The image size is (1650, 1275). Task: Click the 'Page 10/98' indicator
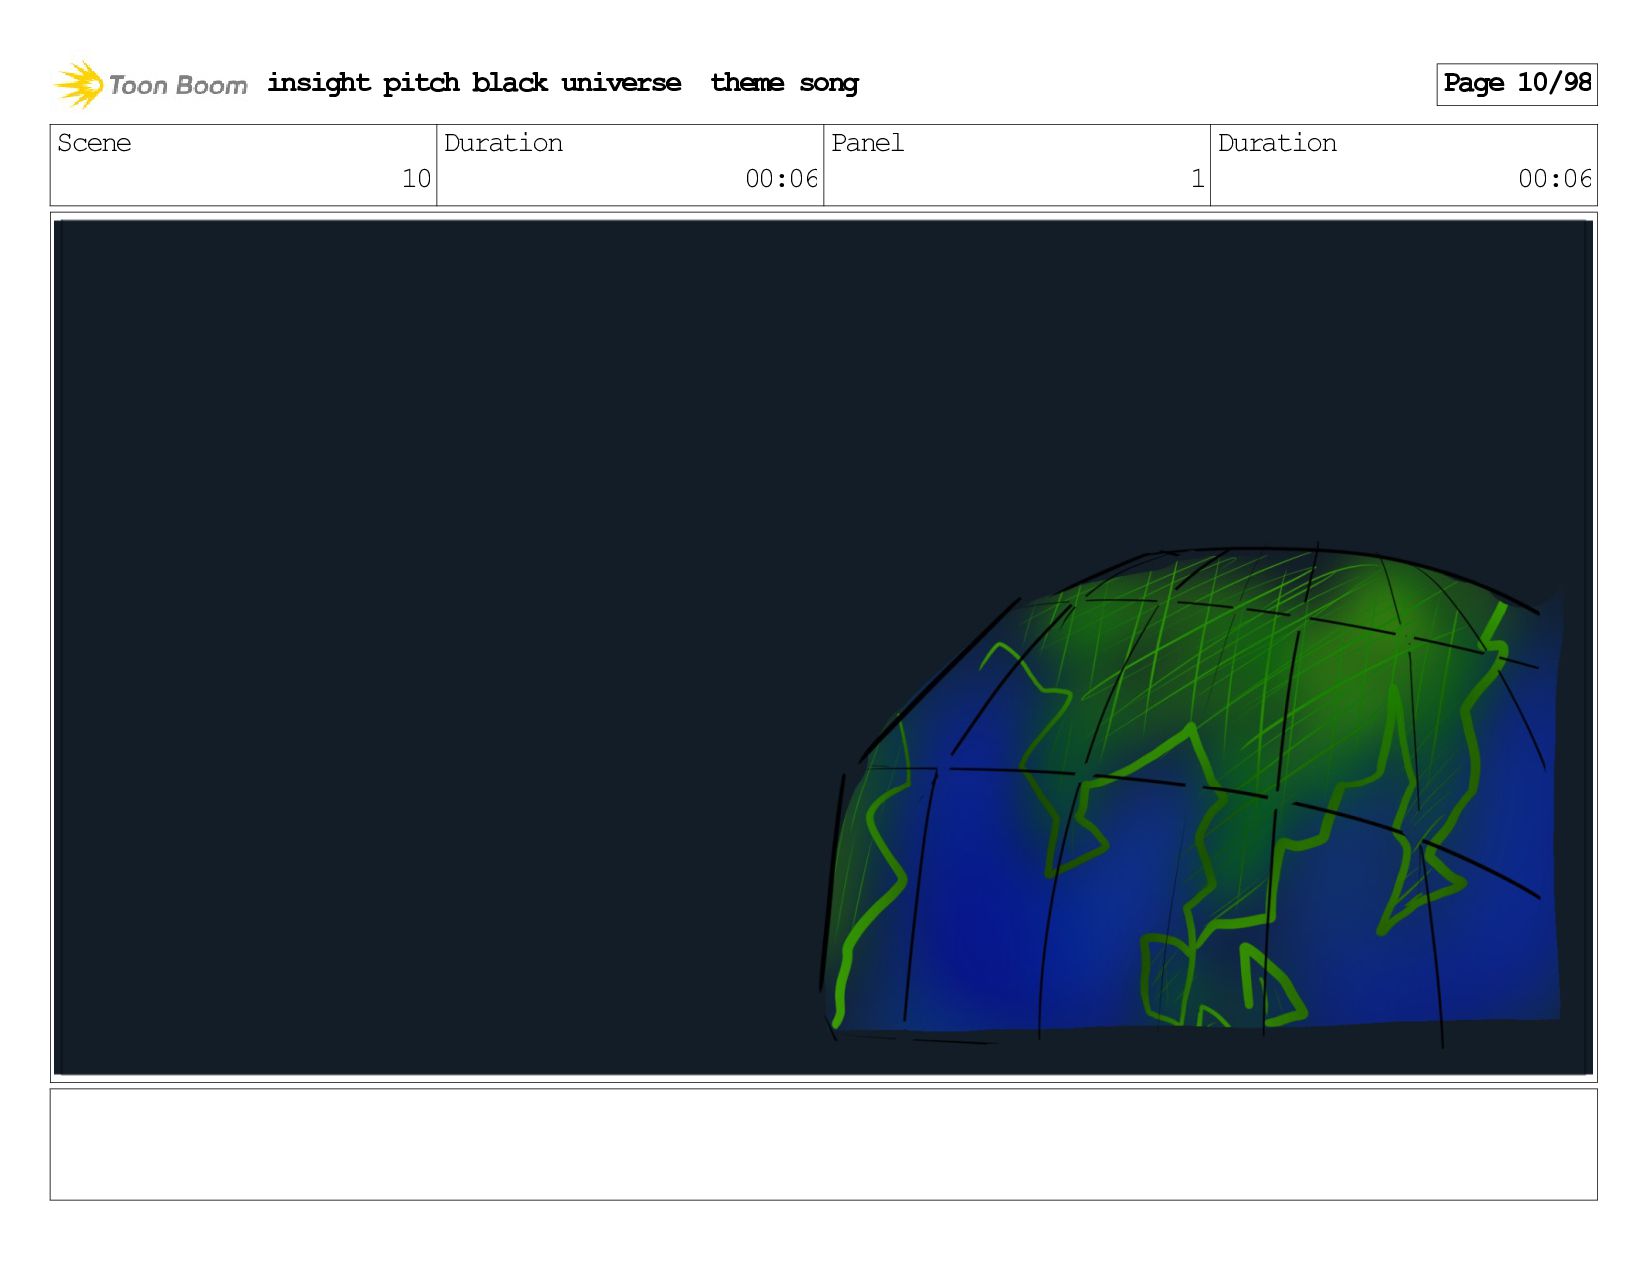click(1517, 84)
